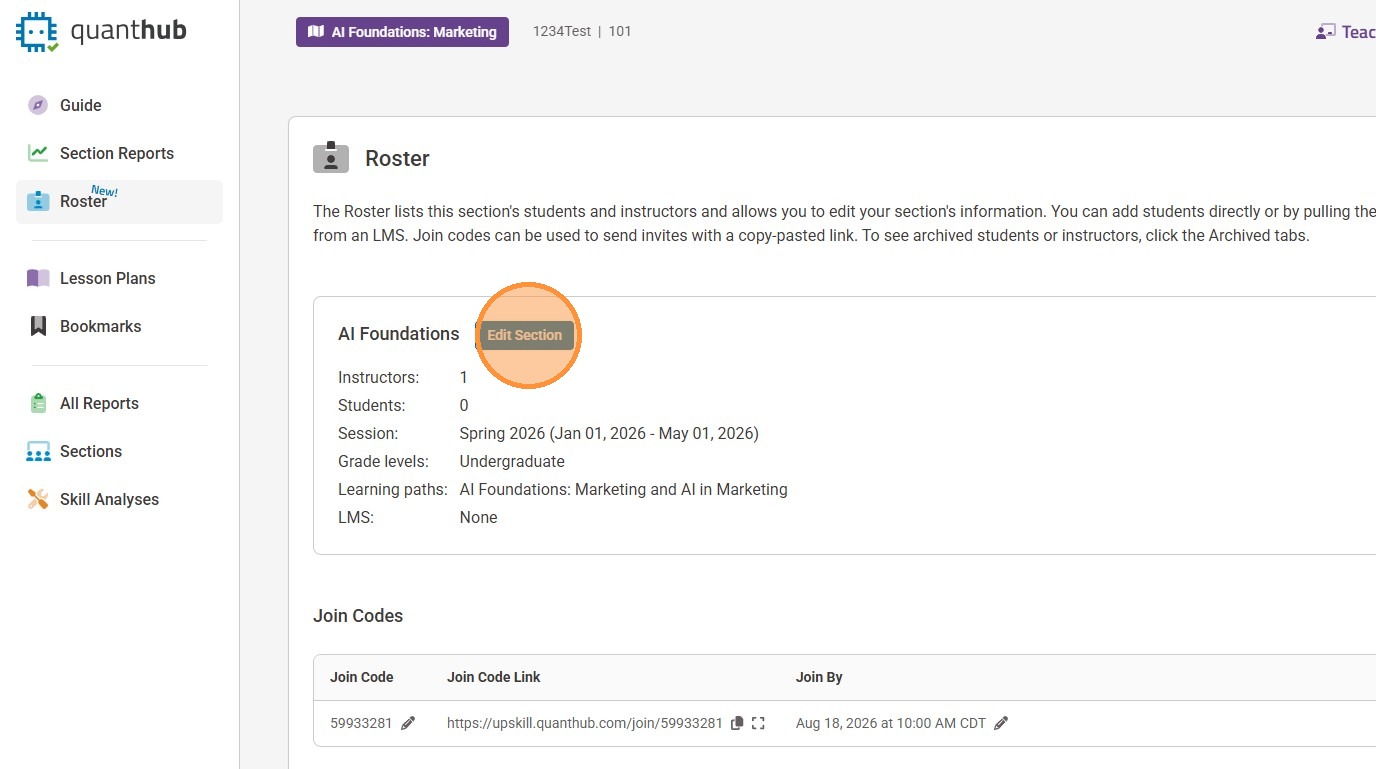Click the Skill Analyses tools icon
This screenshot has height=769, width=1376.
[x=38, y=499]
